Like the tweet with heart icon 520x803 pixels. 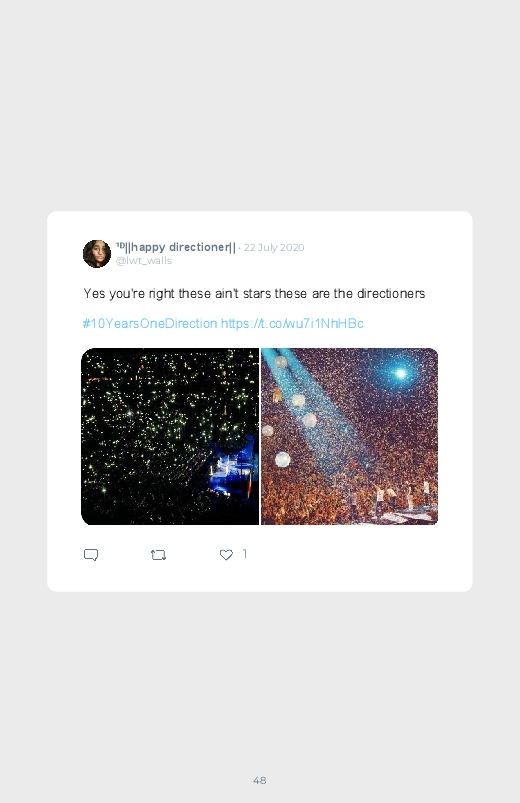[226, 555]
